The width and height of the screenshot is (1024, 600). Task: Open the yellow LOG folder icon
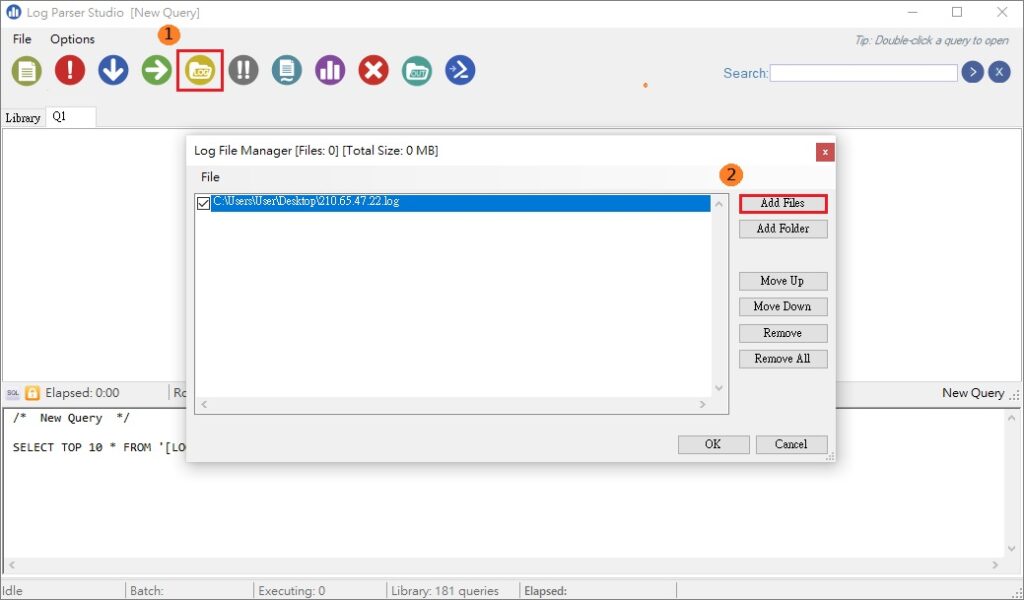point(200,70)
